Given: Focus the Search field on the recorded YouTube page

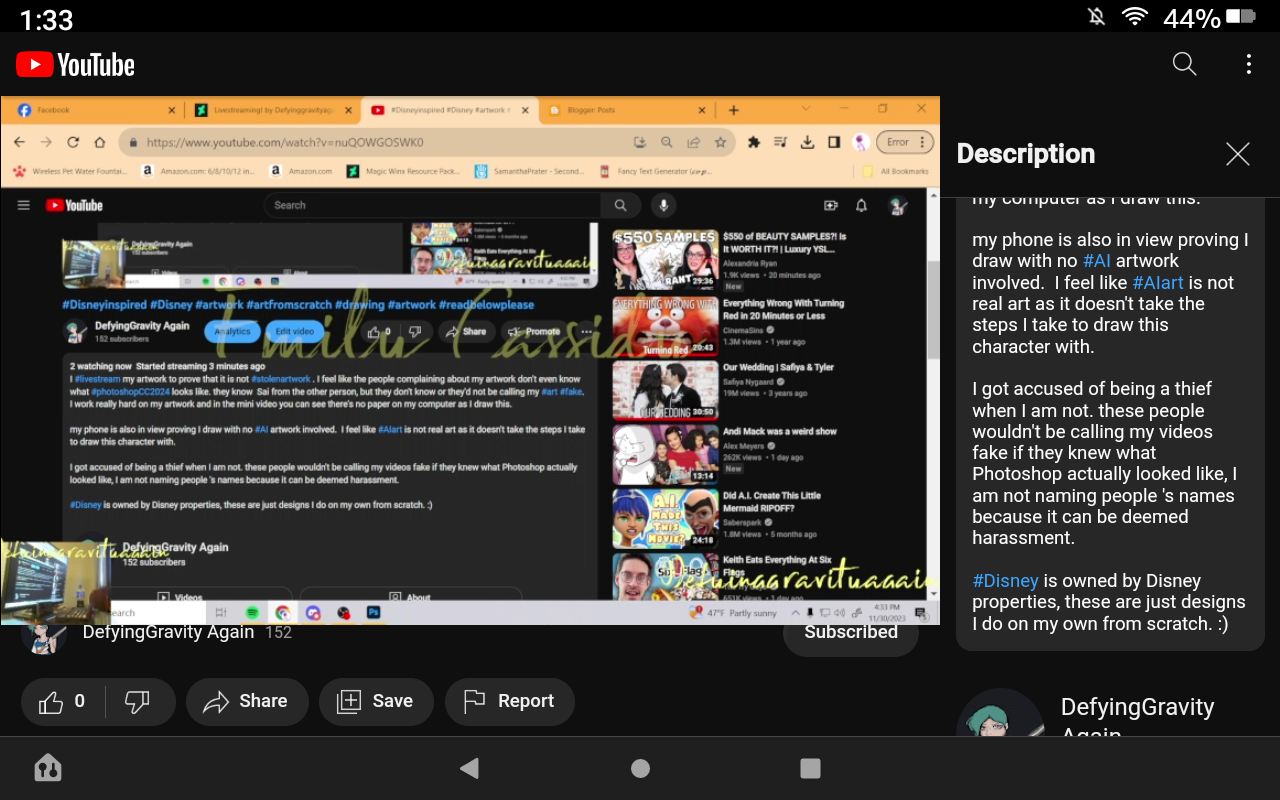Looking at the screenshot, I should tap(432, 205).
